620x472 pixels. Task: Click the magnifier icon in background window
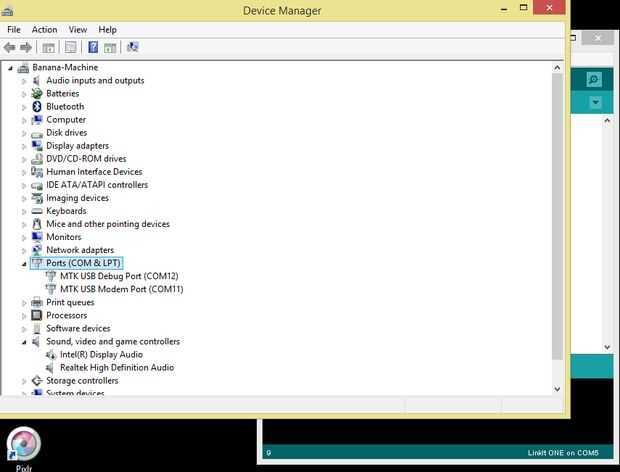pyautogui.click(x=594, y=79)
